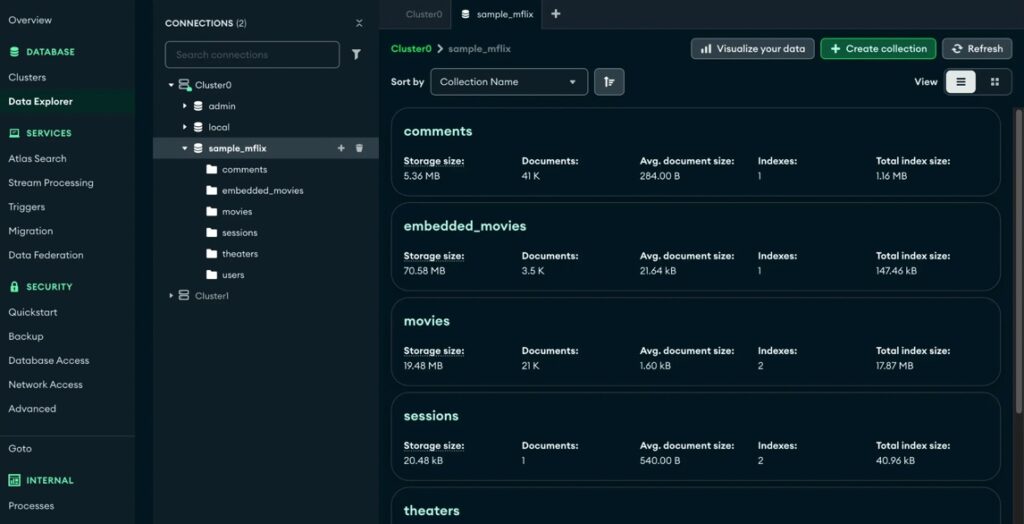
Task: Open the connections filter icon
Action: (356, 55)
